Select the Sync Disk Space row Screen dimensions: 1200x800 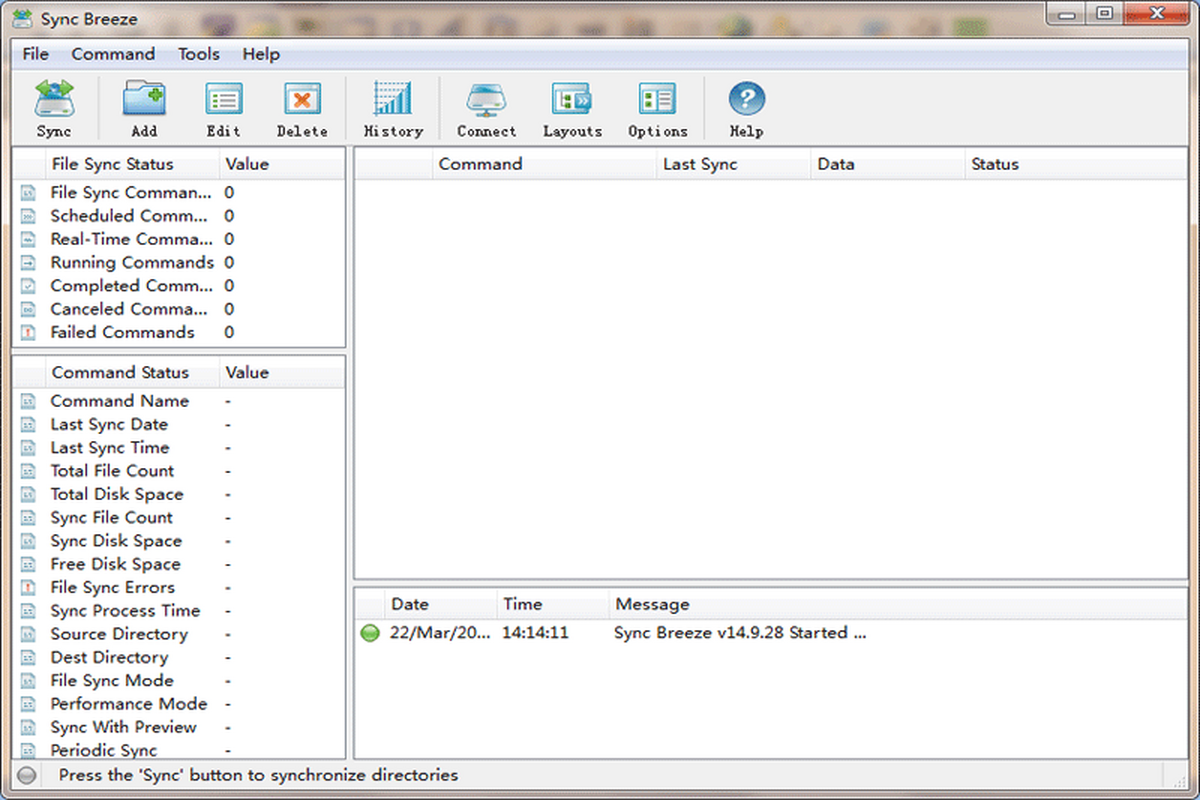coord(180,541)
